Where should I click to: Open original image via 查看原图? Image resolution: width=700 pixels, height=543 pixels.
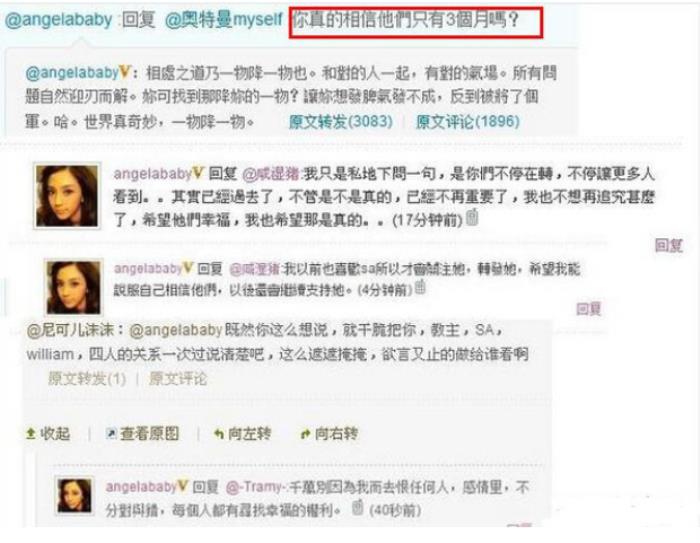[142, 434]
